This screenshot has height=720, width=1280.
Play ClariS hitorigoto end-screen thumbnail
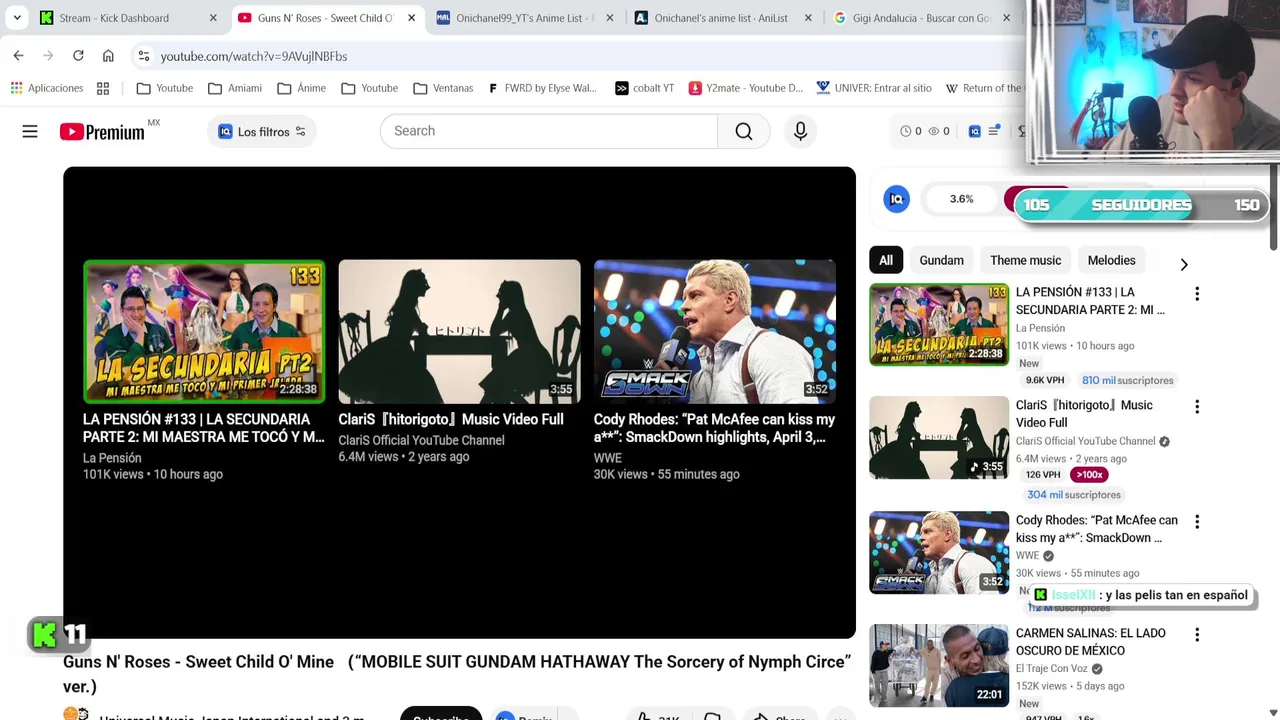[459, 331]
